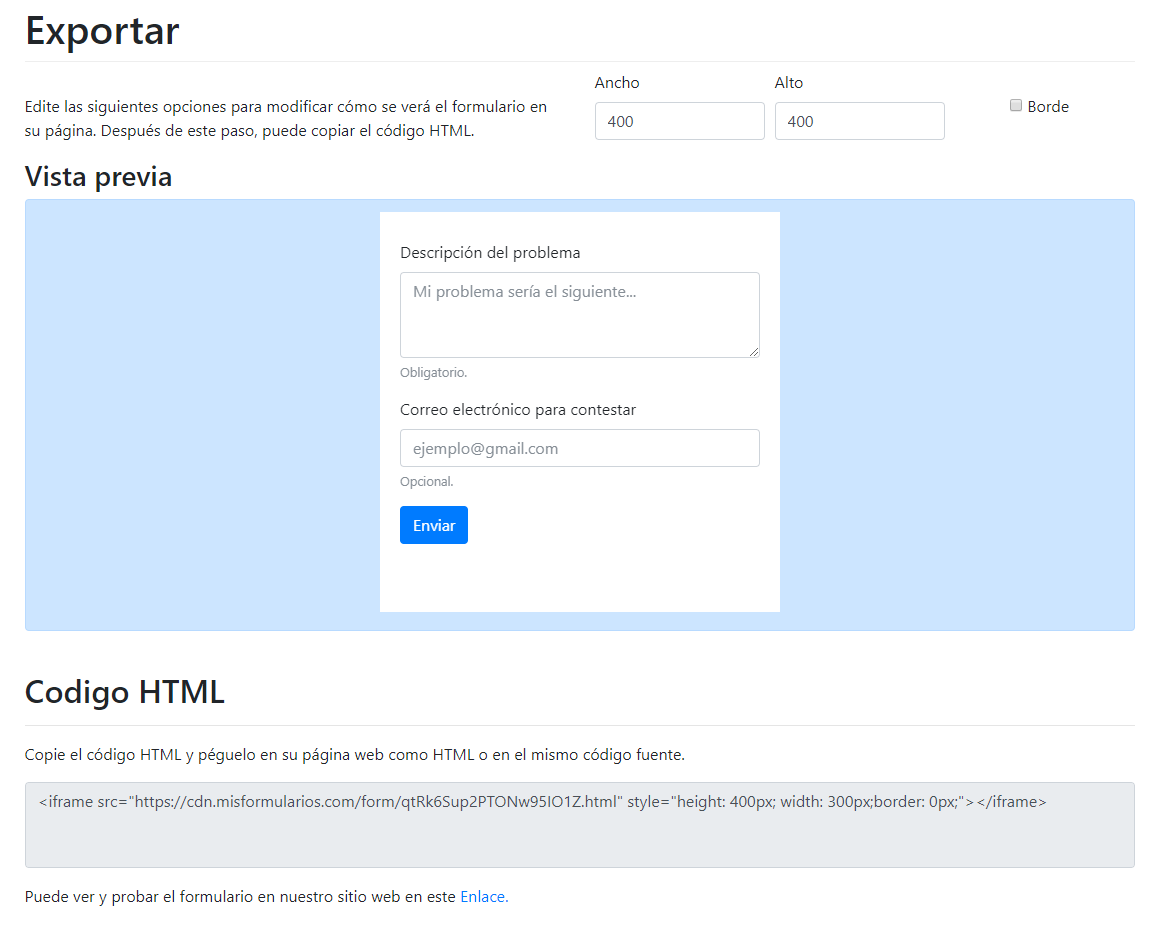
Task: Click the 'Copie el código HTML' instruction text
Action: pos(355,755)
